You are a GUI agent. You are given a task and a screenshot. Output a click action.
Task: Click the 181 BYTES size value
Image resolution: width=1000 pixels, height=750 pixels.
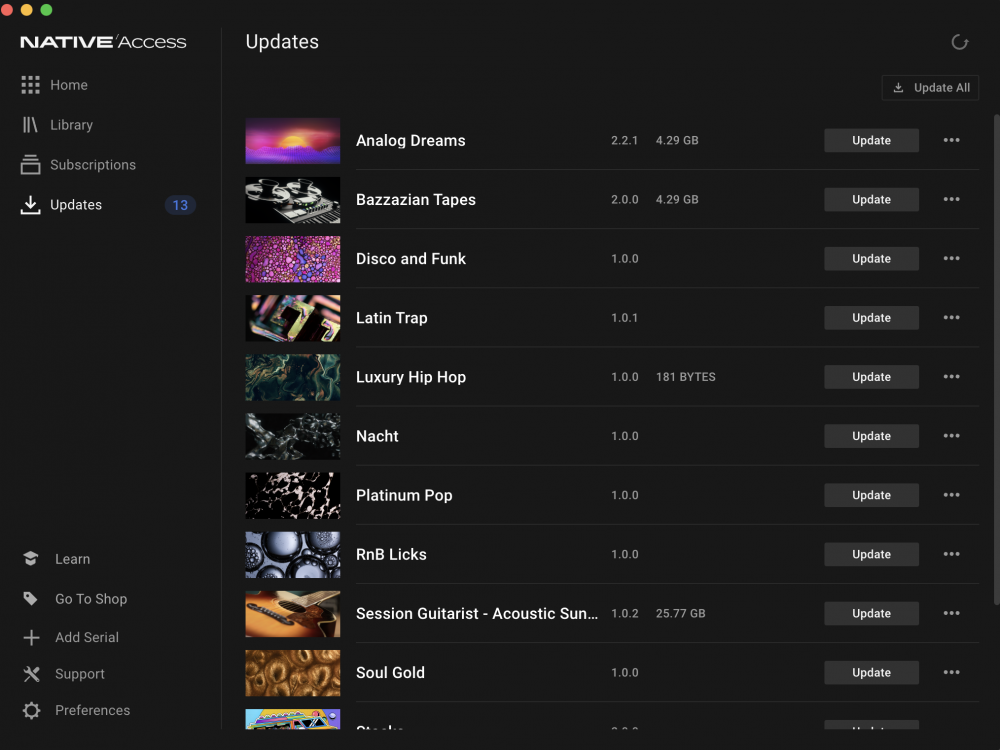pos(686,377)
